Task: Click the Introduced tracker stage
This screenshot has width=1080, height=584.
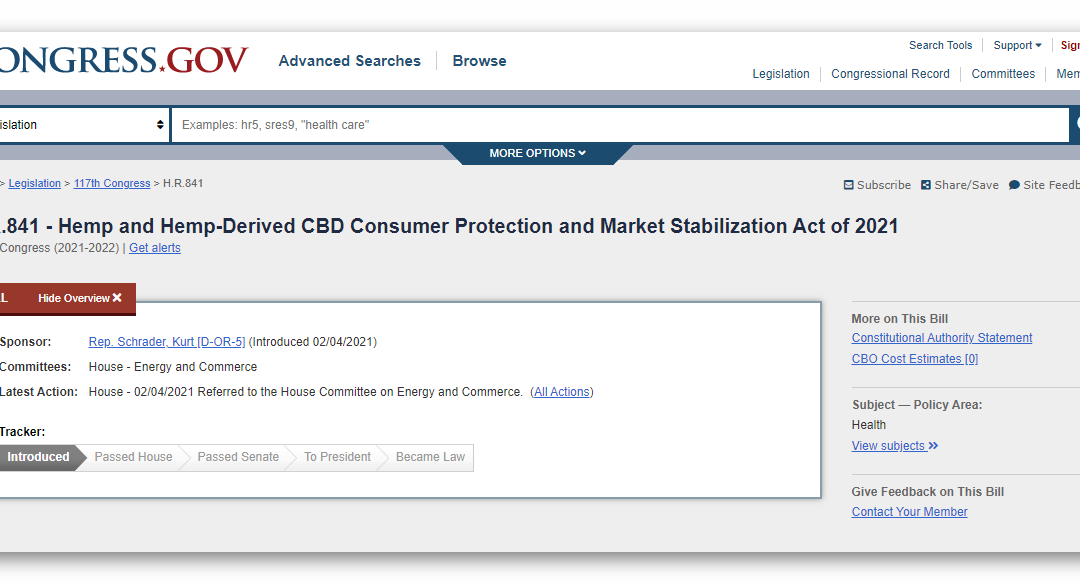Action: point(38,457)
